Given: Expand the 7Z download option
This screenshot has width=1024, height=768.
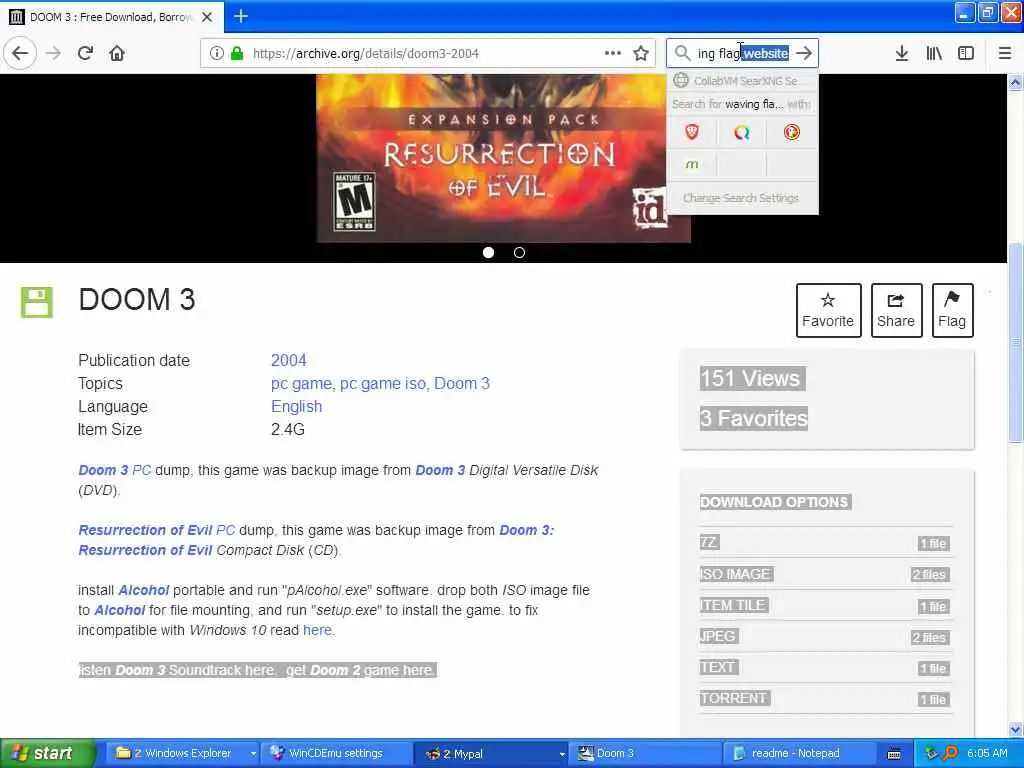Looking at the screenshot, I should coord(825,543).
